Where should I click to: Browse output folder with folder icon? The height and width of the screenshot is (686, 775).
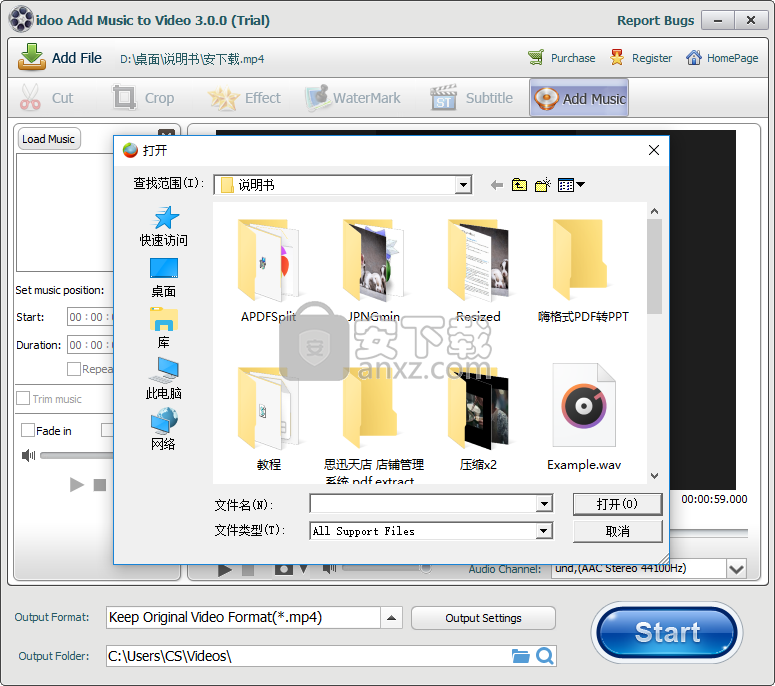[520, 656]
